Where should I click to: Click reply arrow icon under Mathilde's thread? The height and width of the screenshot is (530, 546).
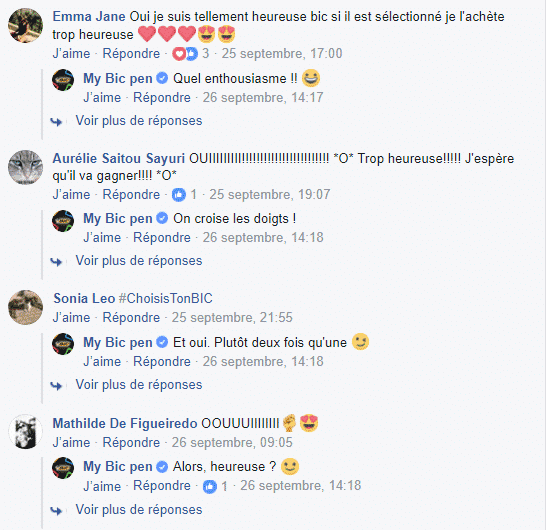pyautogui.click(x=56, y=511)
